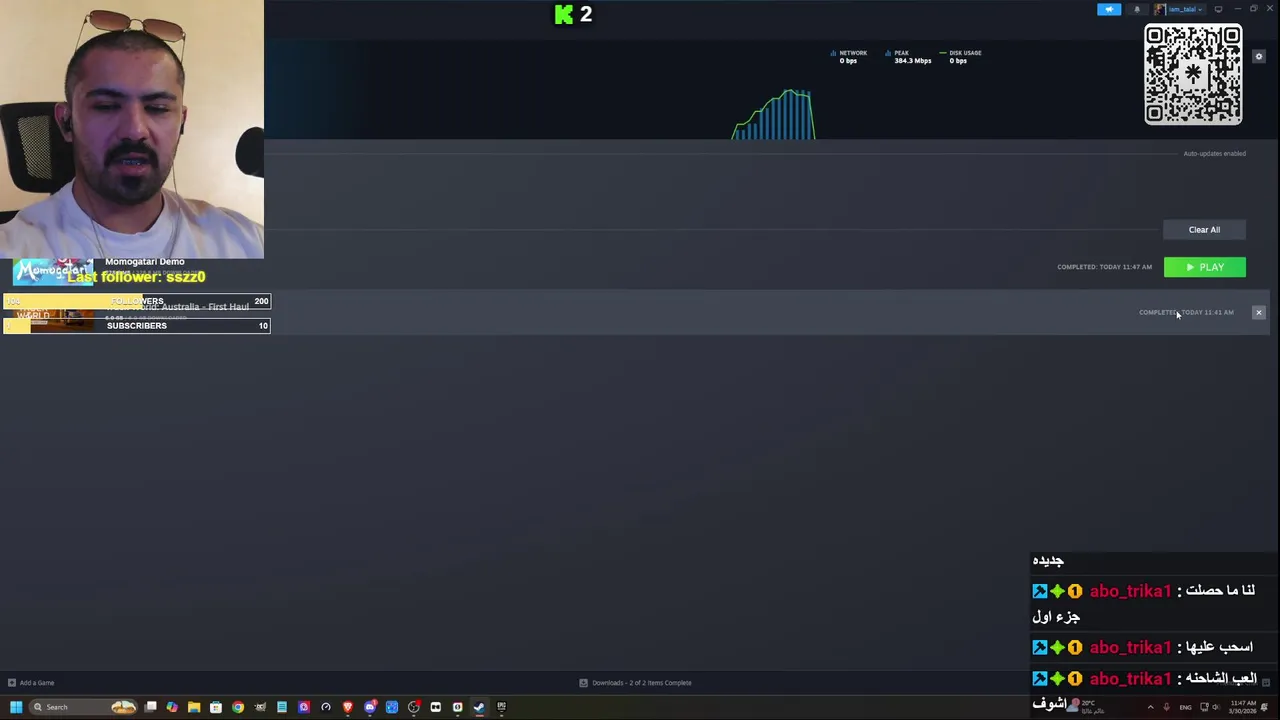Remove the completed 11:41 AM download entry

tap(1259, 313)
